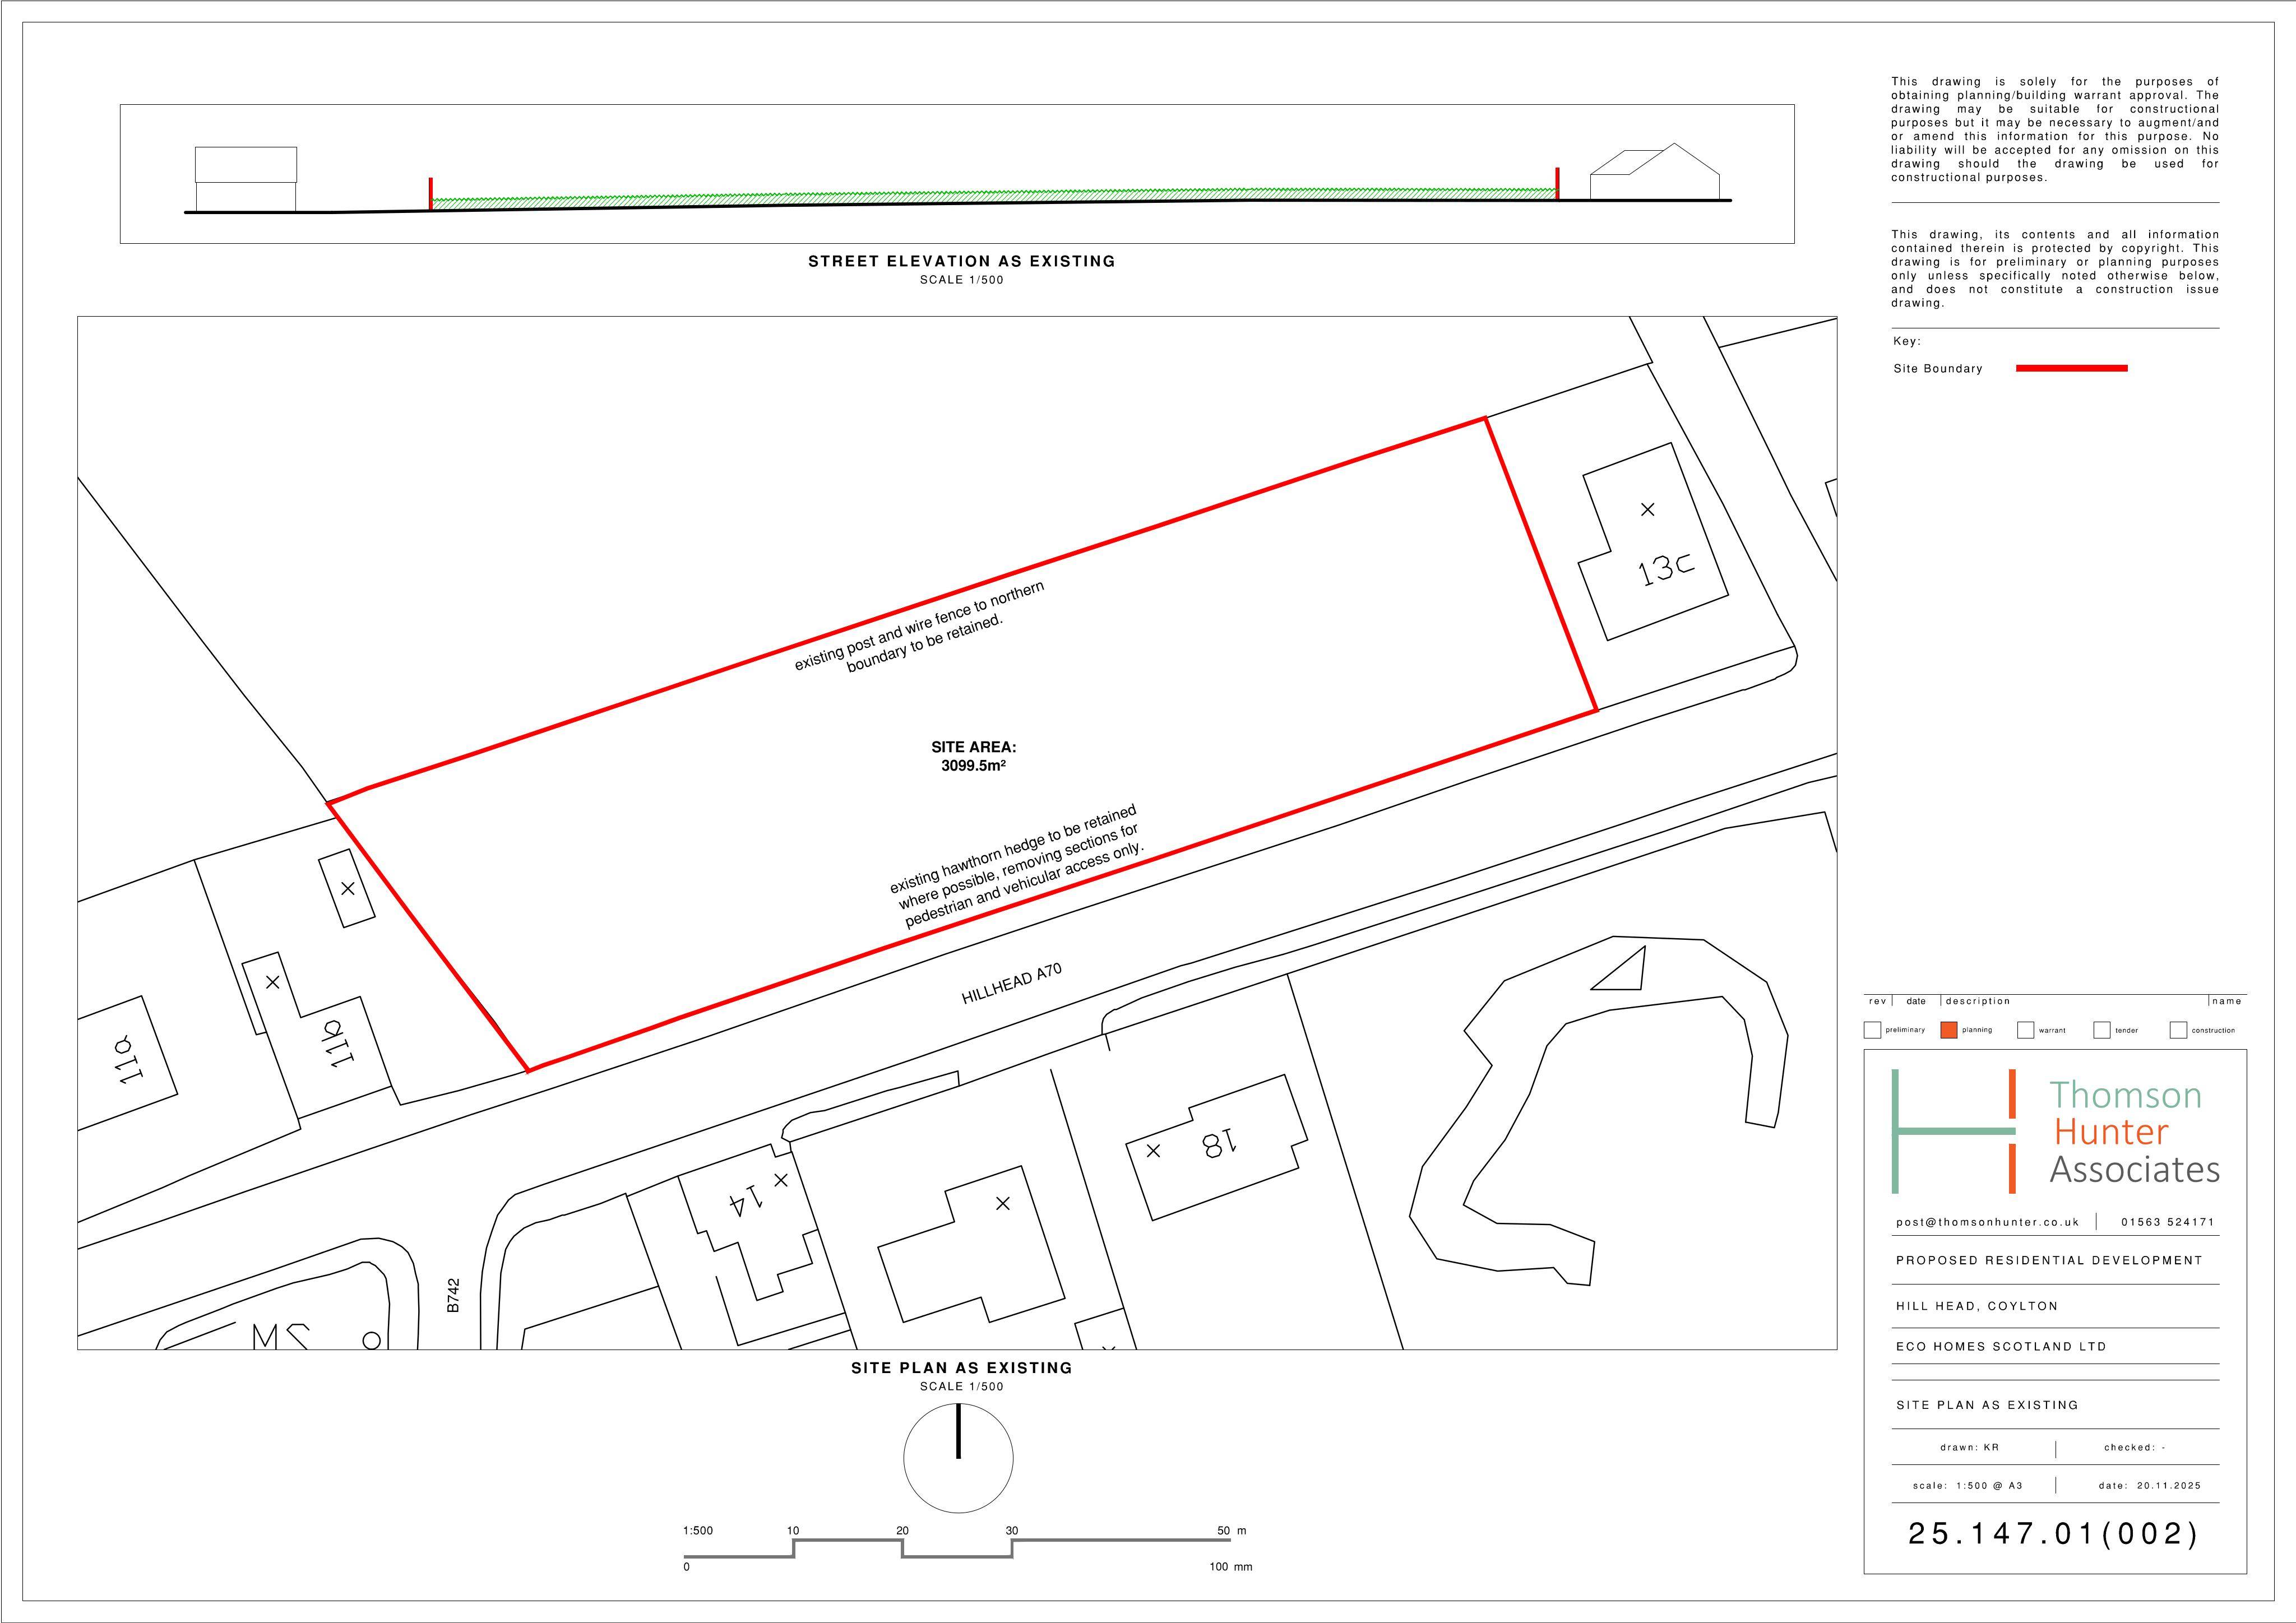2296x1623 pixels.
Task: Tick the tender status checkbox
Action: pyautogui.click(x=2102, y=1030)
